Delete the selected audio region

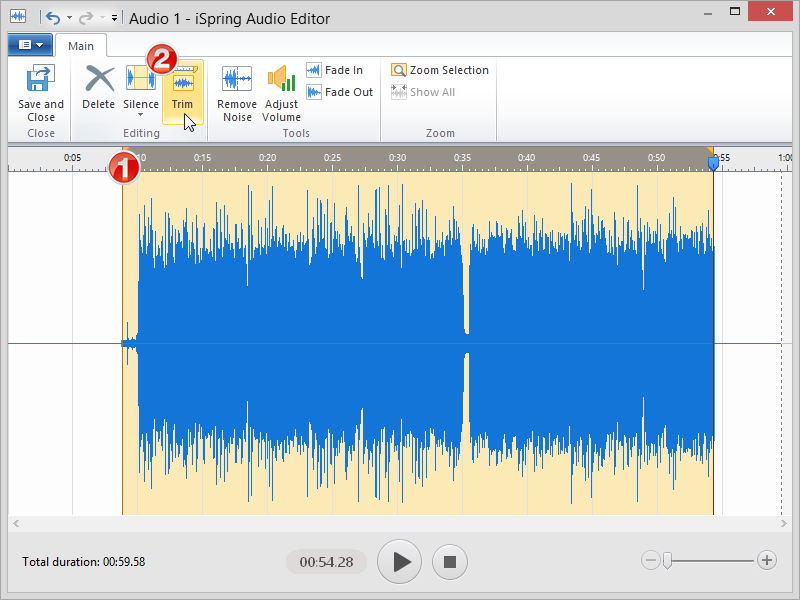click(x=98, y=87)
